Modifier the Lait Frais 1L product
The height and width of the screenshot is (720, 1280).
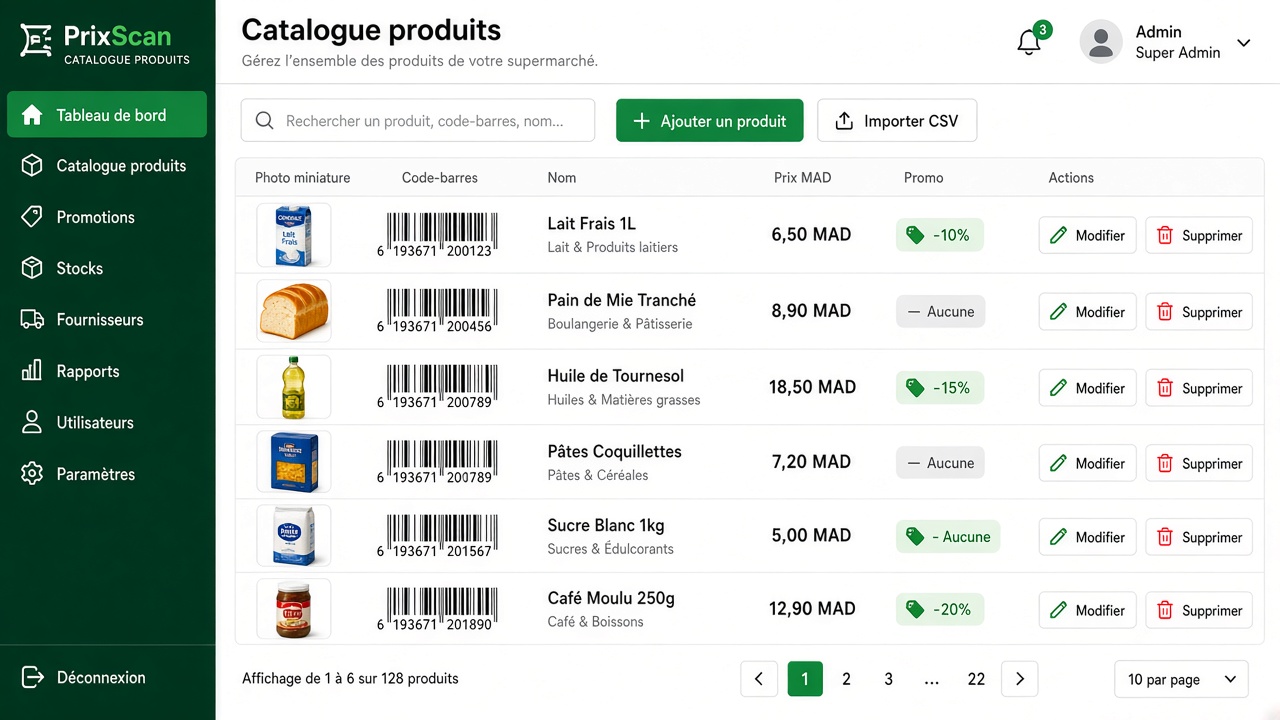pos(1088,236)
